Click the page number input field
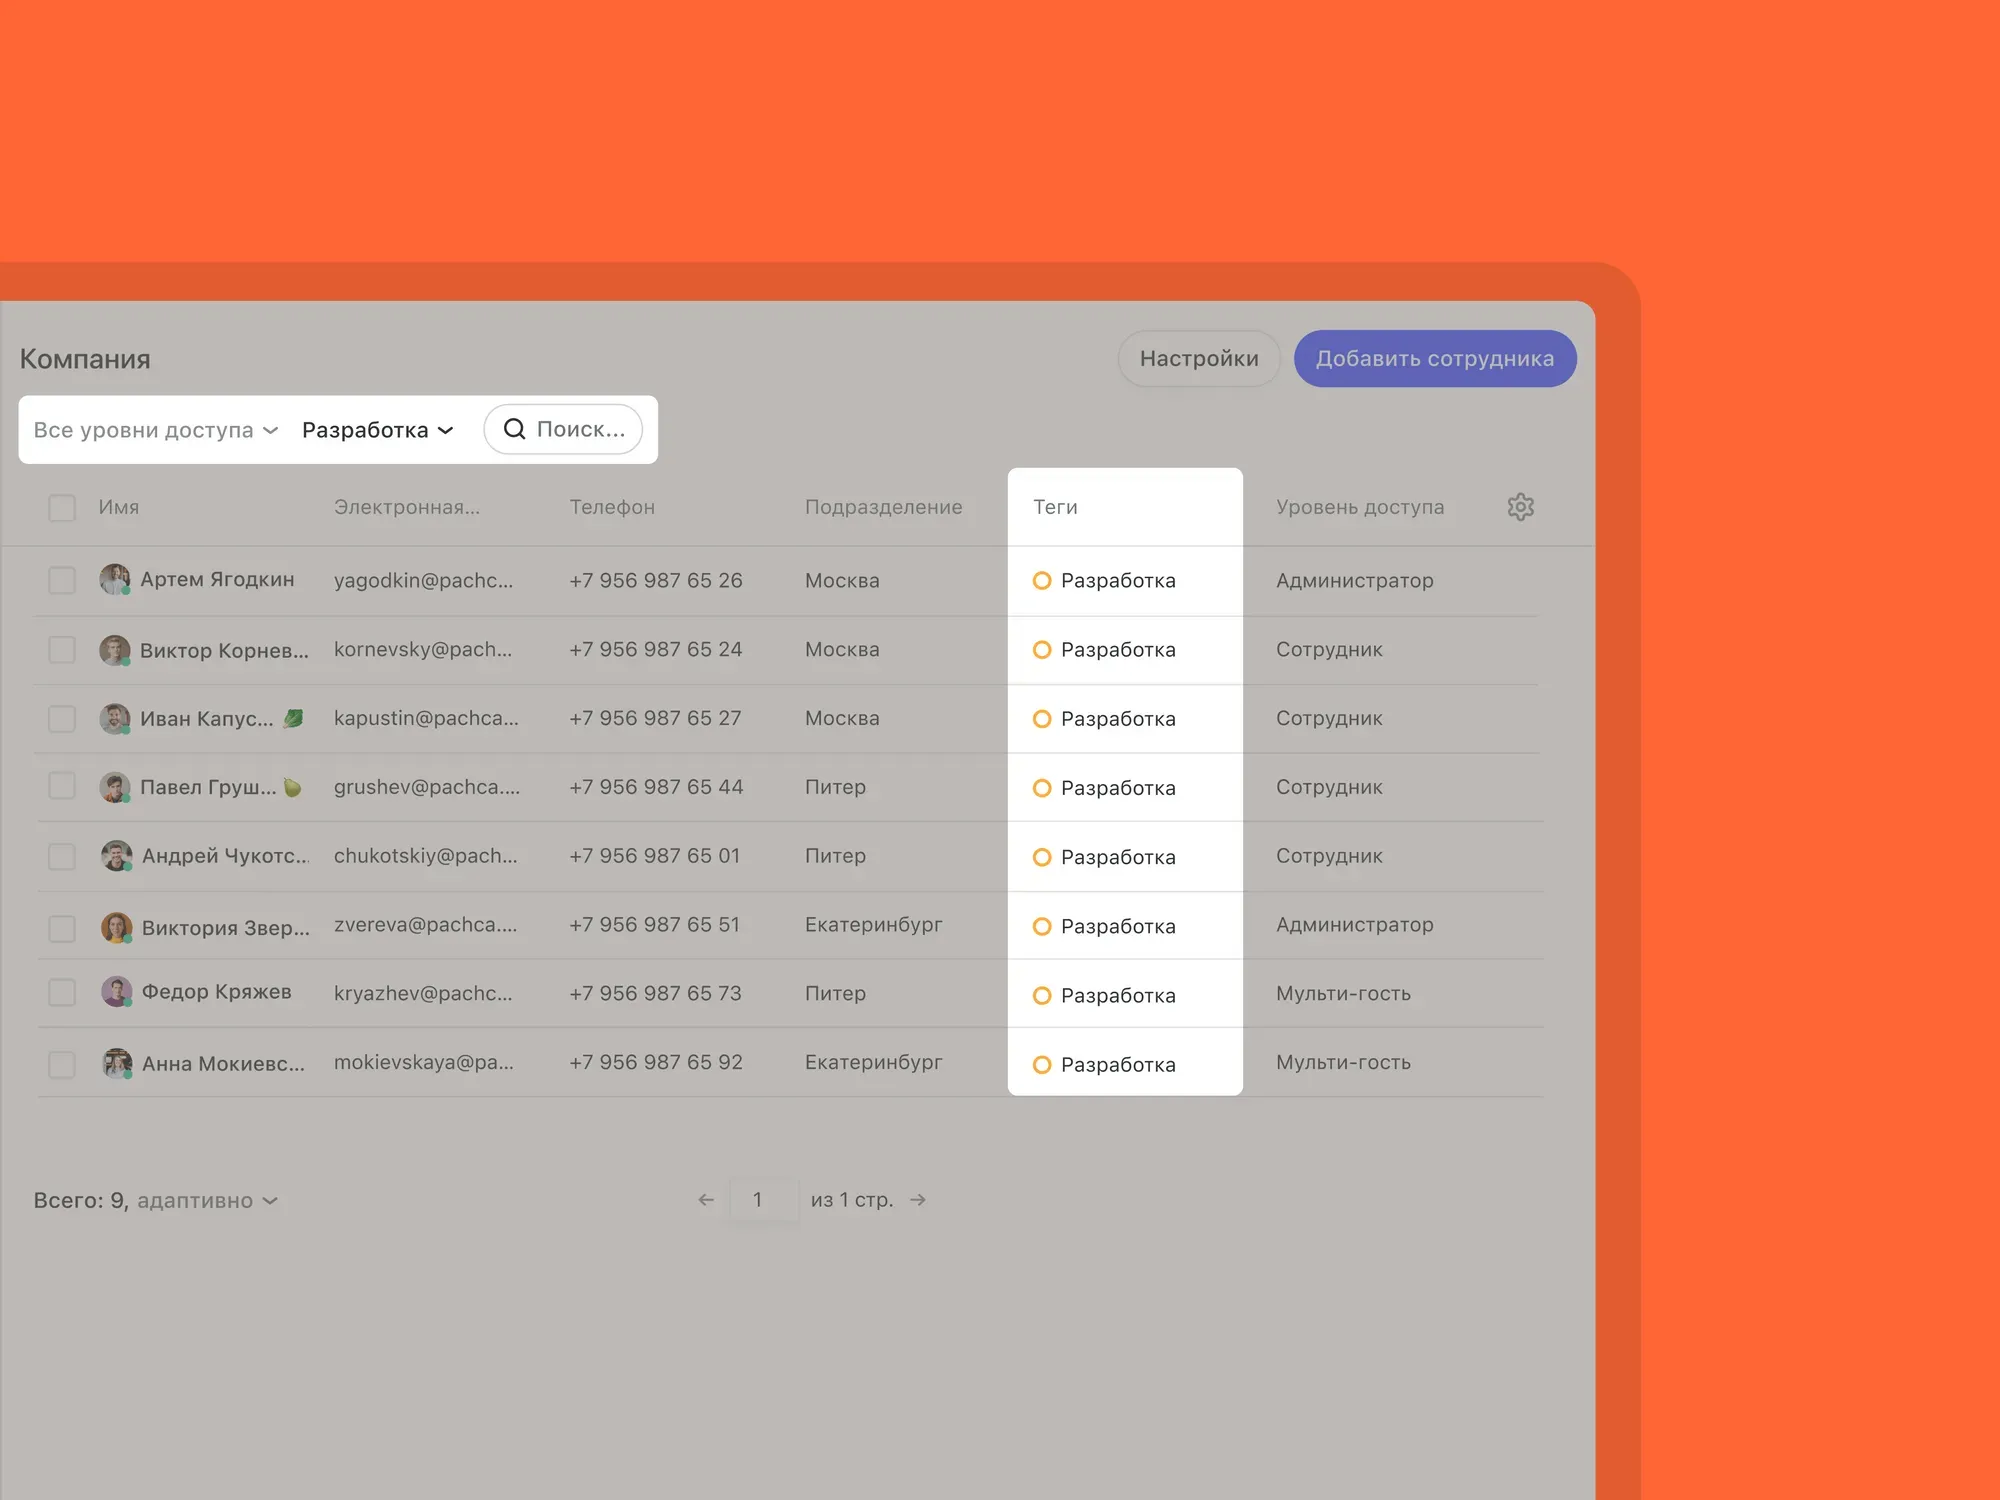This screenshot has height=1500, width=2000. pyautogui.click(x=758, y=1199)
